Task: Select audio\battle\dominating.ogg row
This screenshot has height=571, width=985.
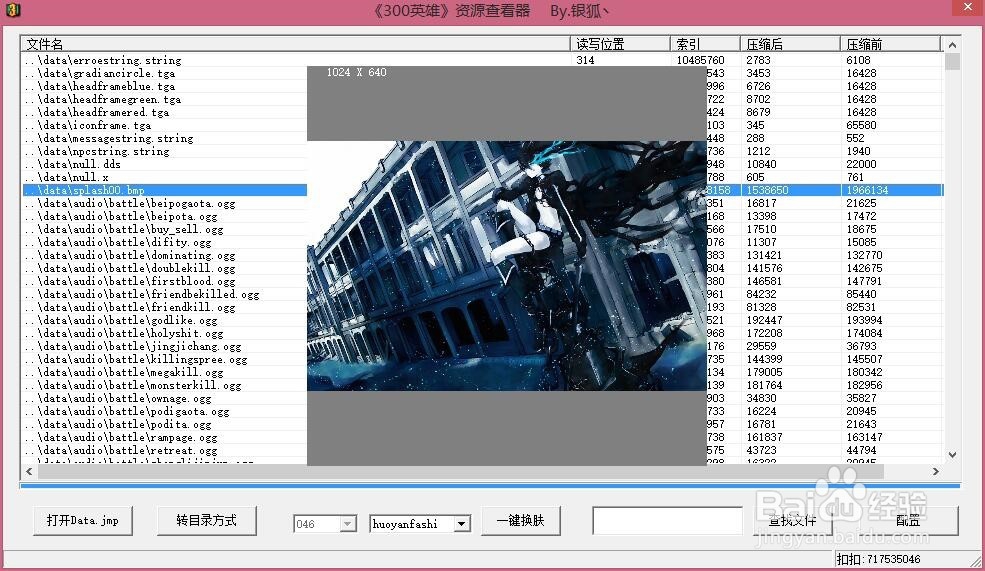Action: click(x=165, y=255)
